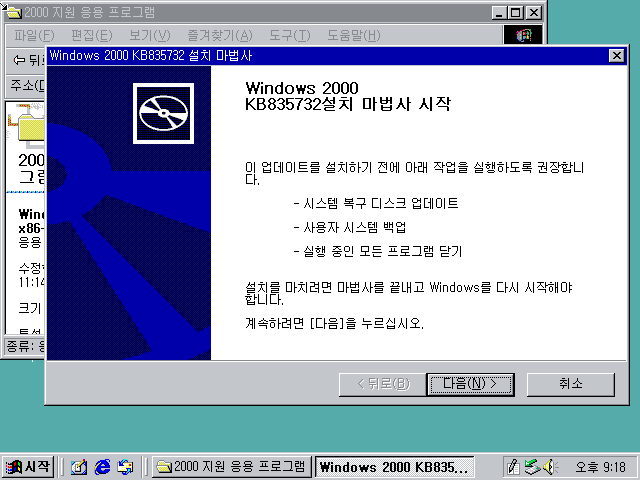Click the folder icon in explorer title bar
640x480 pixels.
(x=14, y=13)
